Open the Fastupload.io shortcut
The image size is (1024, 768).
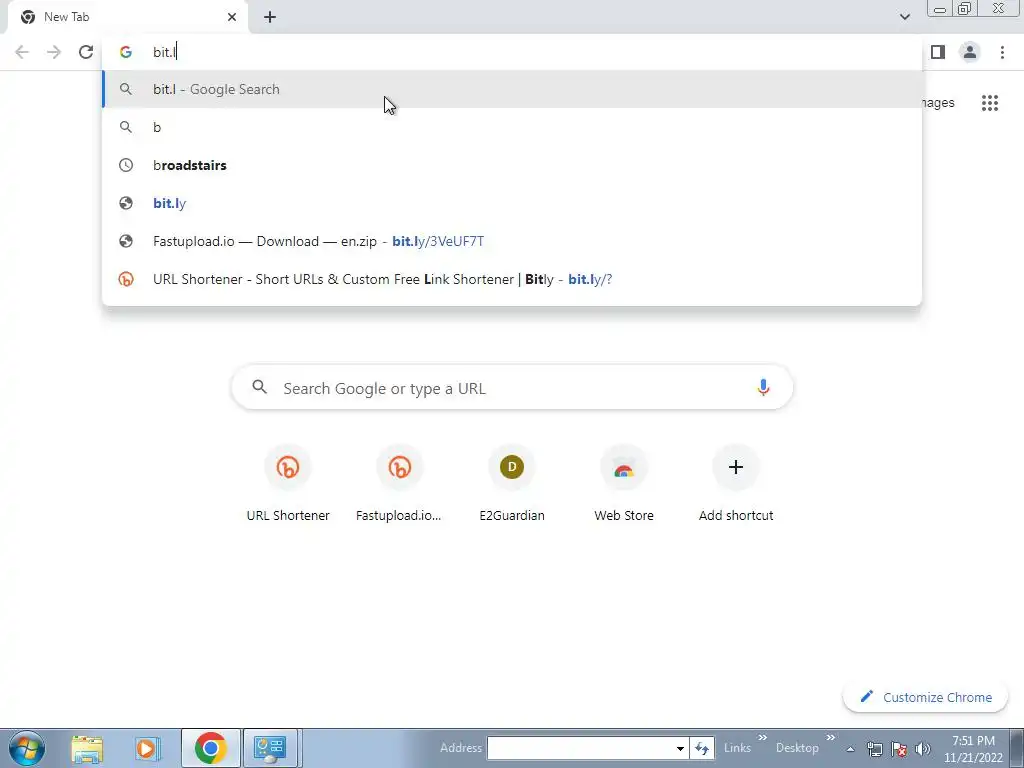[399, 484]
